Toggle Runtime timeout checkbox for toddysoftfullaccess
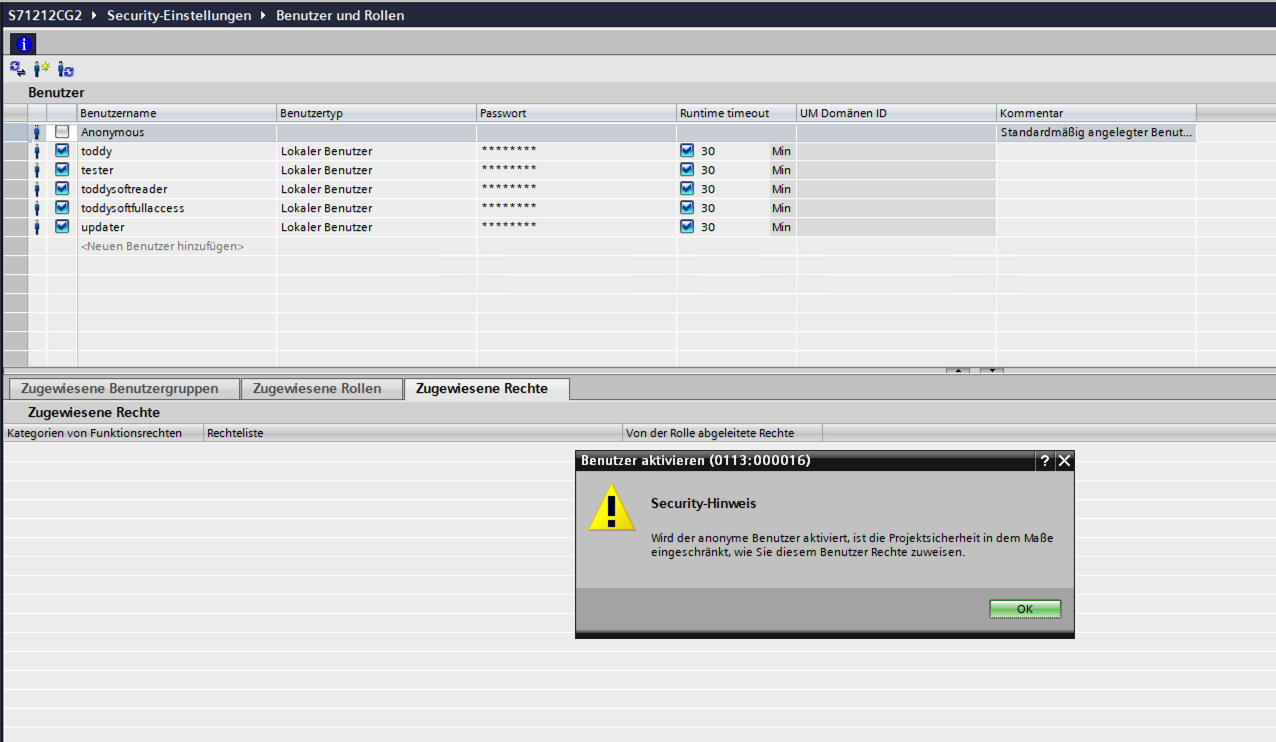The width and height of the screenshot is (1276, 742). click(x=687, y=208)
